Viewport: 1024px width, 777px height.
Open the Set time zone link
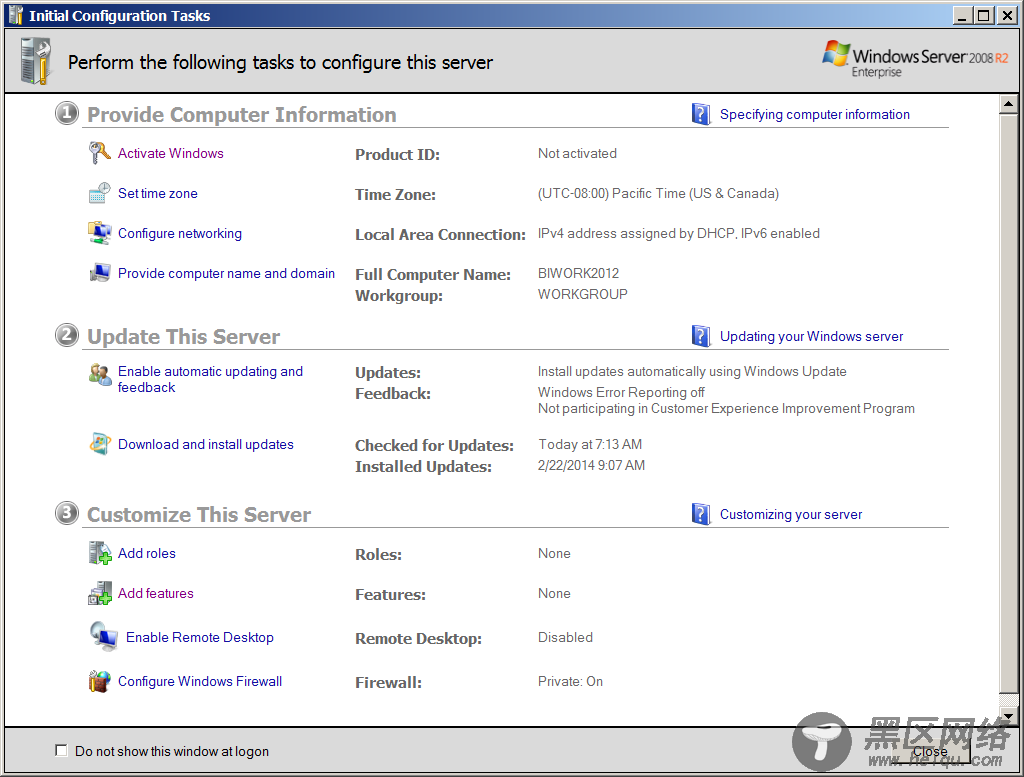pyautogui.click(x=157, y=193)
